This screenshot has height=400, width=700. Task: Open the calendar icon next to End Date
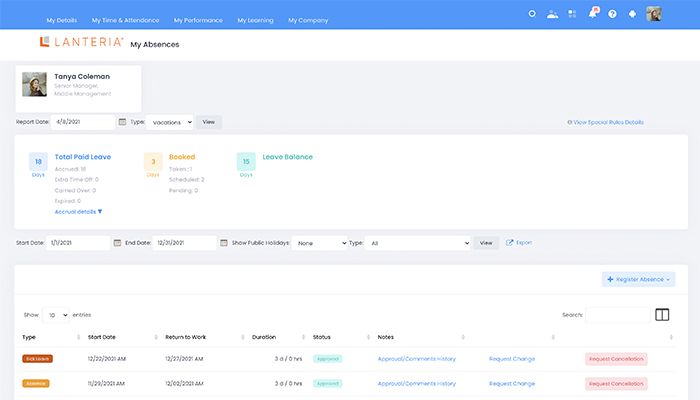pos(223,242)
